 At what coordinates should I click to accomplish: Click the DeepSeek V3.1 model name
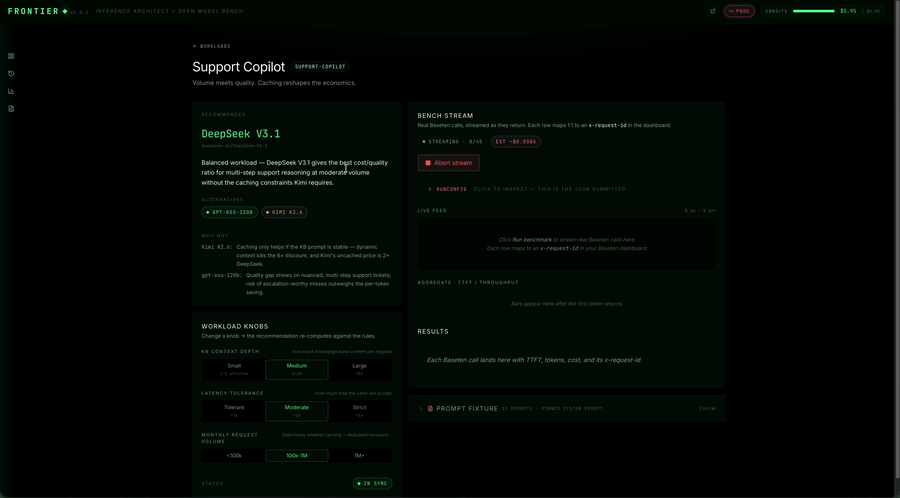[240, 134]
